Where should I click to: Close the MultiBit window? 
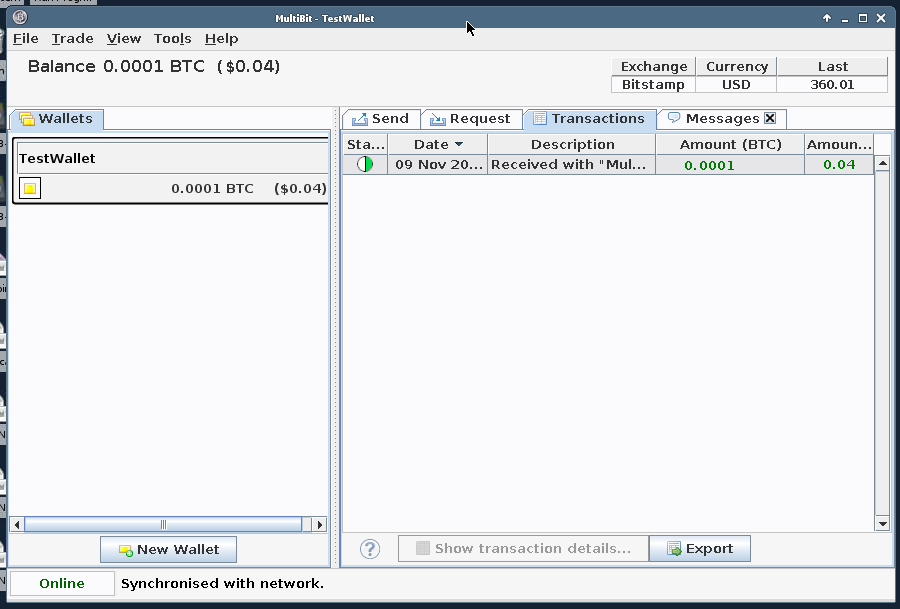[x=881, y=18]
